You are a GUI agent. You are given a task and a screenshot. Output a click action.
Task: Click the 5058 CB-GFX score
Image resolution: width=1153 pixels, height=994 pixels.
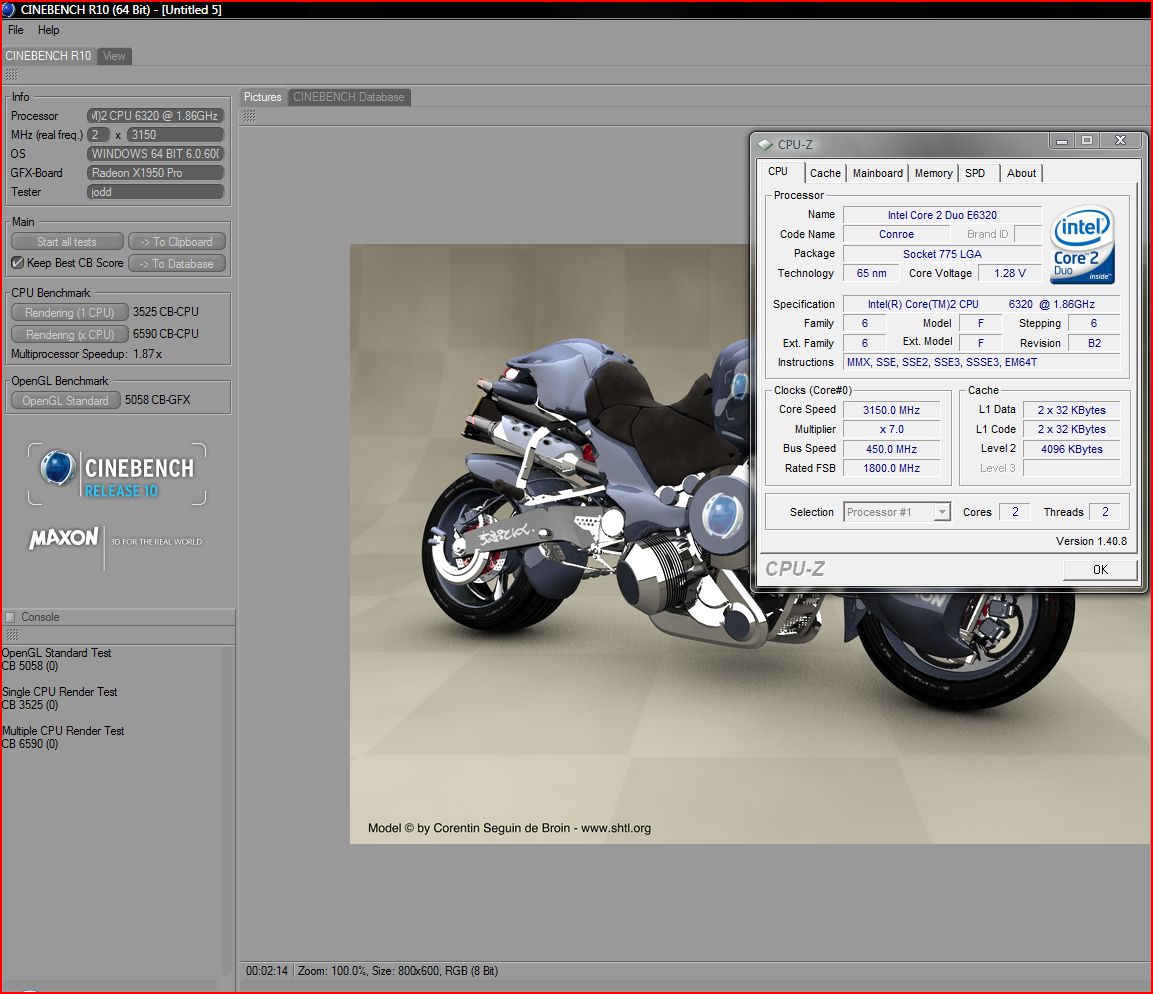pyautogui.click(x=157, y=400)
